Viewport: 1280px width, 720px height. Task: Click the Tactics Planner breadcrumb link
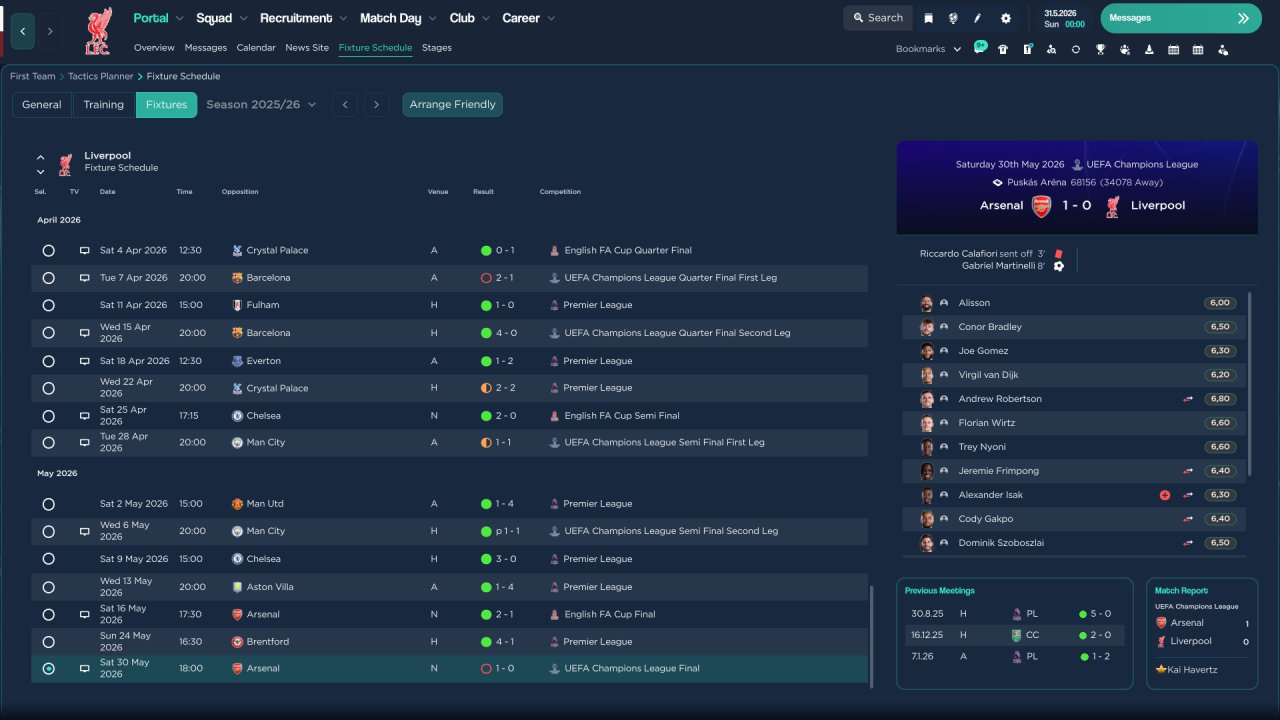point(101,76)
